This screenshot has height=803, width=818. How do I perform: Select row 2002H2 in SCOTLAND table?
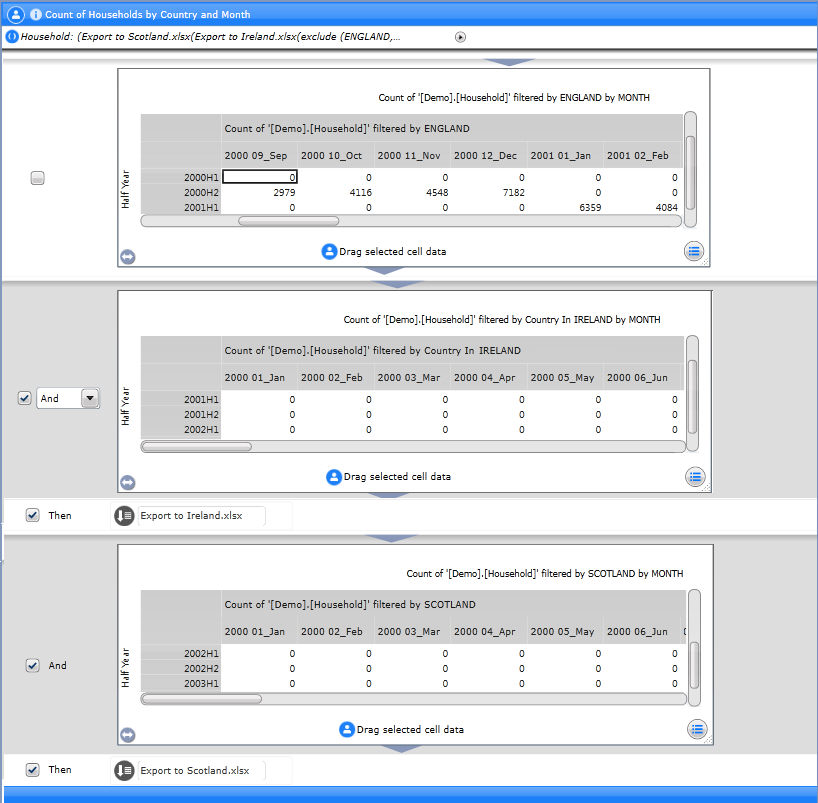tap(181, 669)
